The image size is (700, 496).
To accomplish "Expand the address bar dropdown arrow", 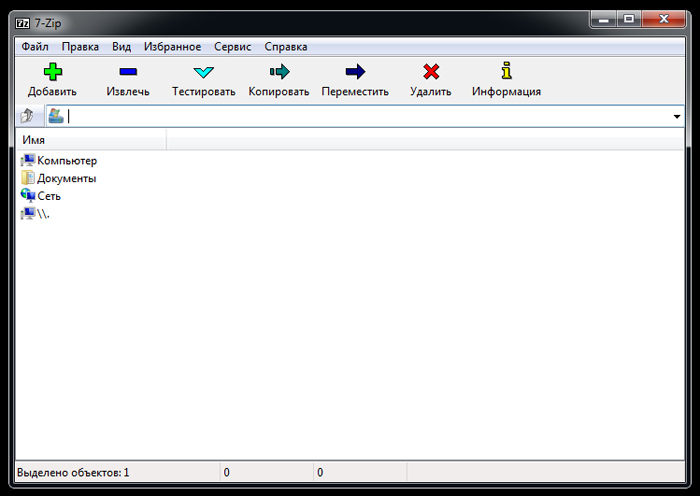I will pos(677,117).
